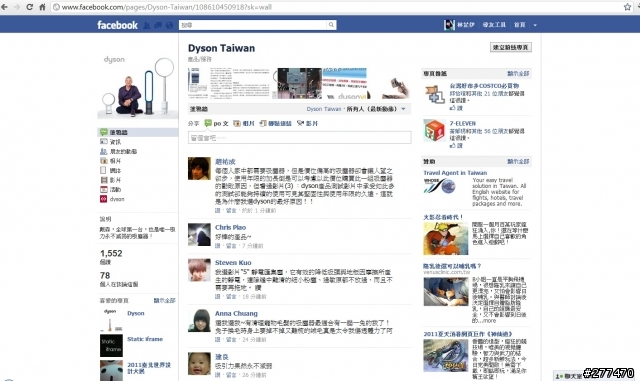Click the search magnifier icon

point(331,25)
